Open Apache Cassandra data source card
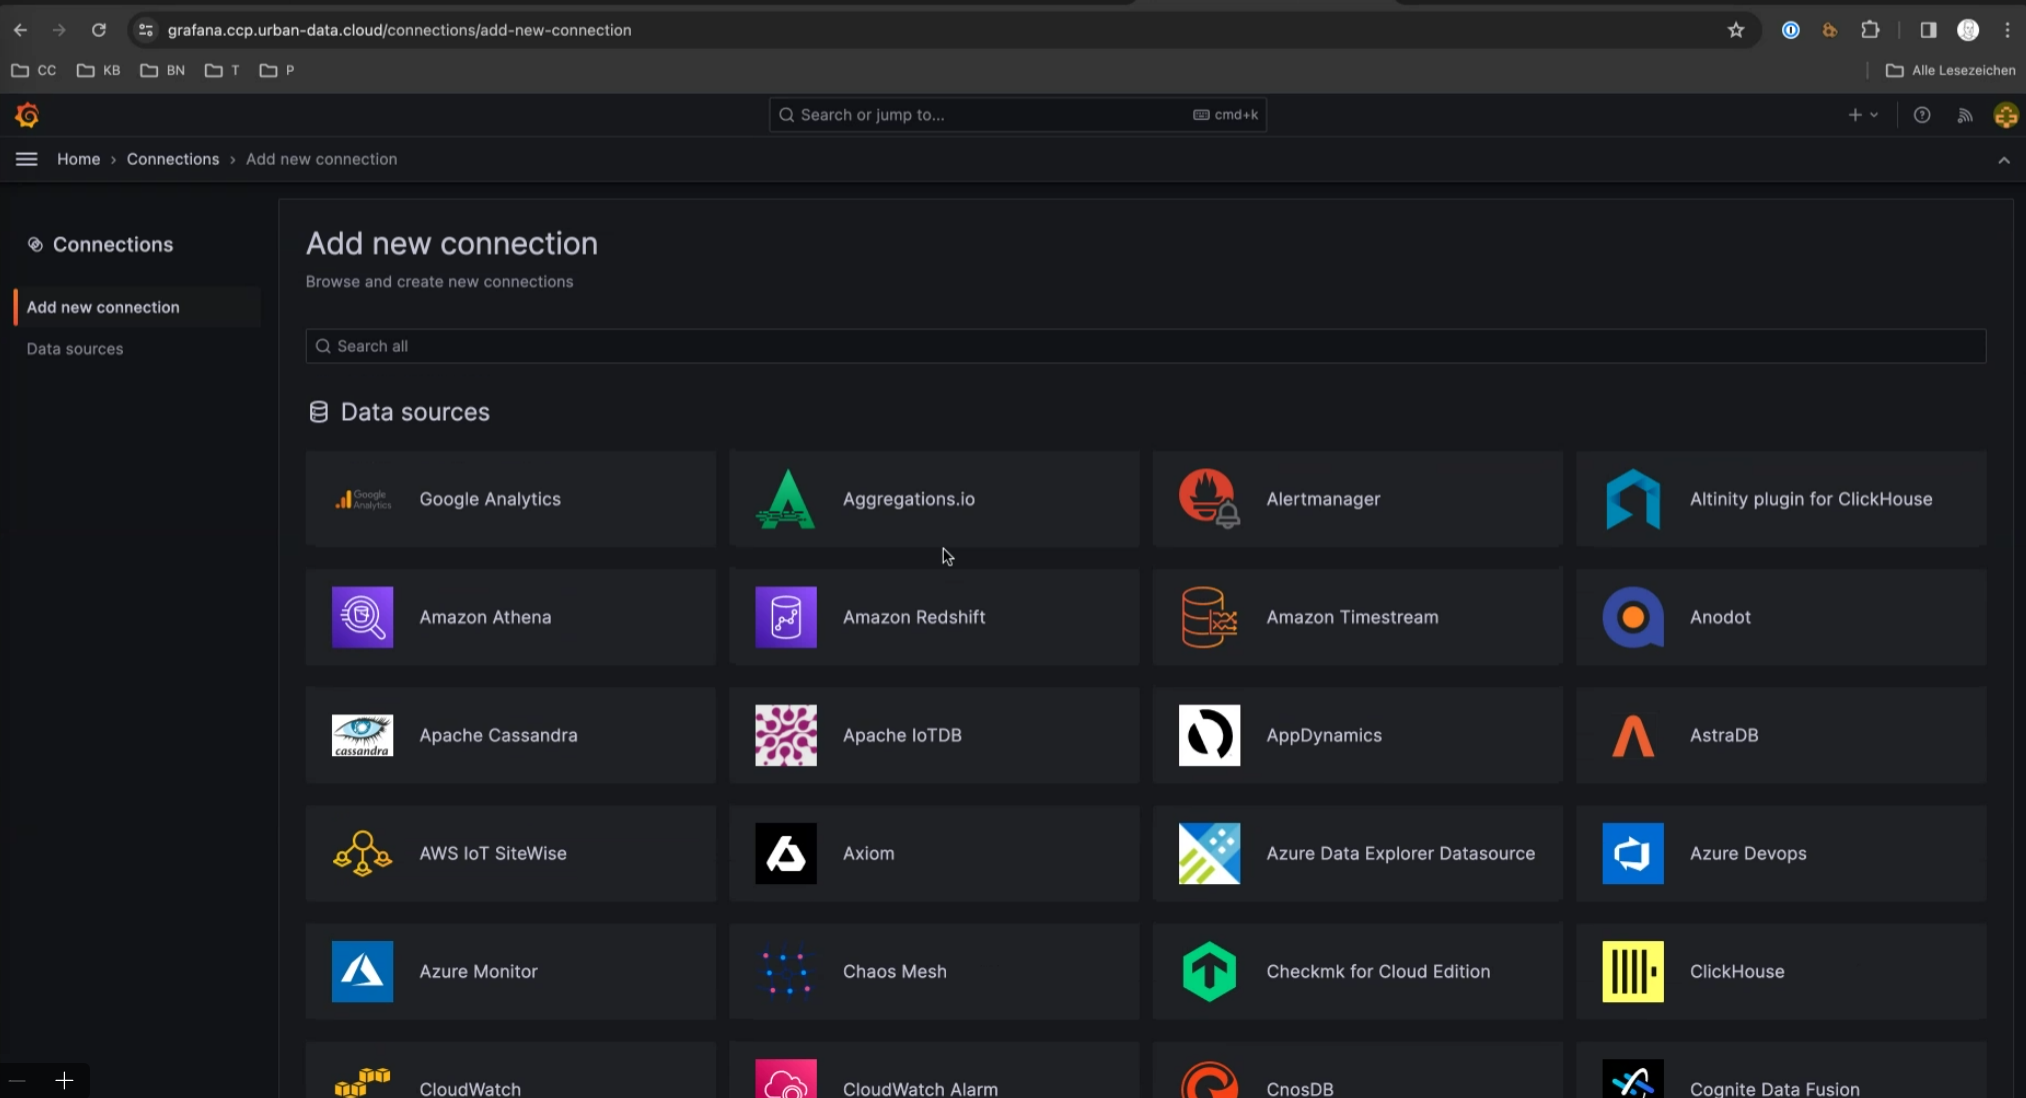This screenshot has height=1098, width=2026. coord(510,735)
